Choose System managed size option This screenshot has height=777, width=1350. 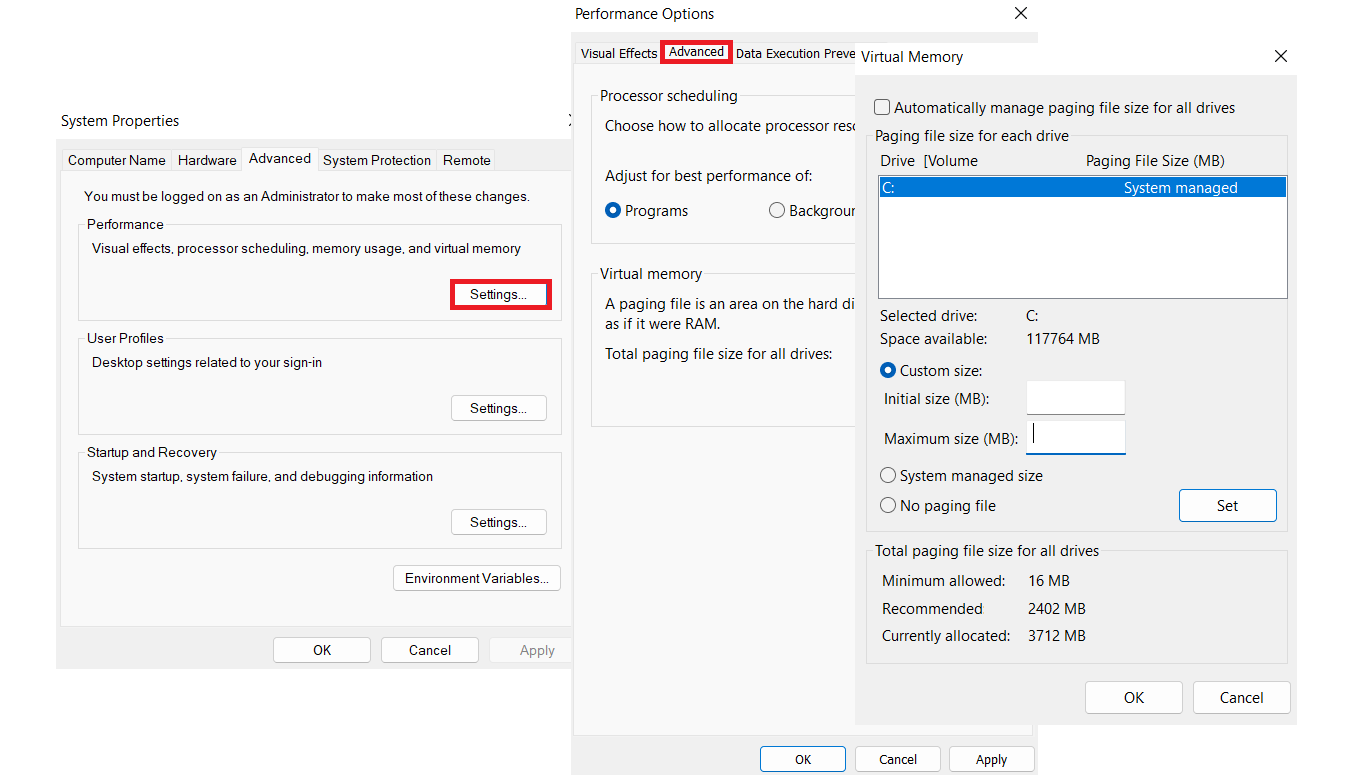pos(888,476)
